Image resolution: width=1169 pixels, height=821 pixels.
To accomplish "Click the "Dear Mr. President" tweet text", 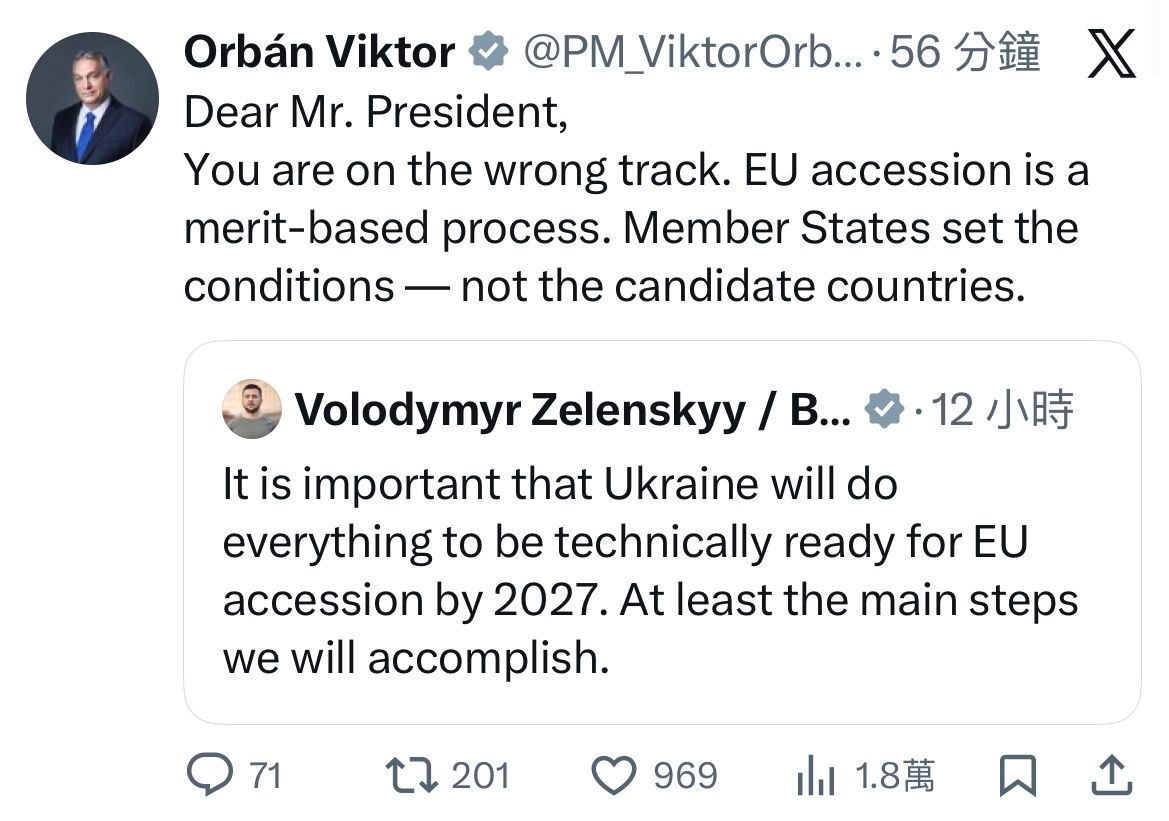I will [x=376, y=112].
